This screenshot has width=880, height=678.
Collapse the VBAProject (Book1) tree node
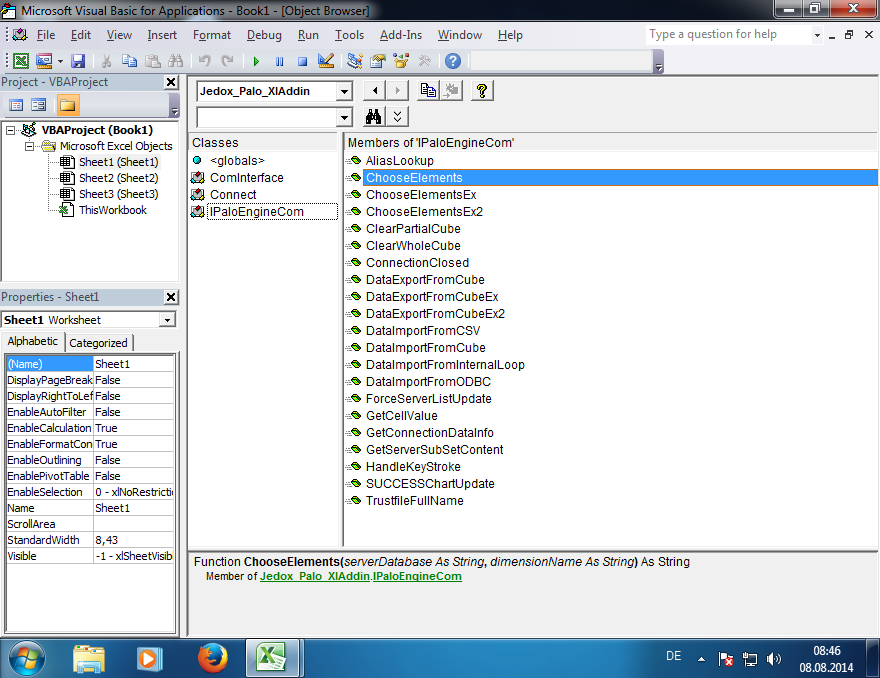click(x=10, y=130)
